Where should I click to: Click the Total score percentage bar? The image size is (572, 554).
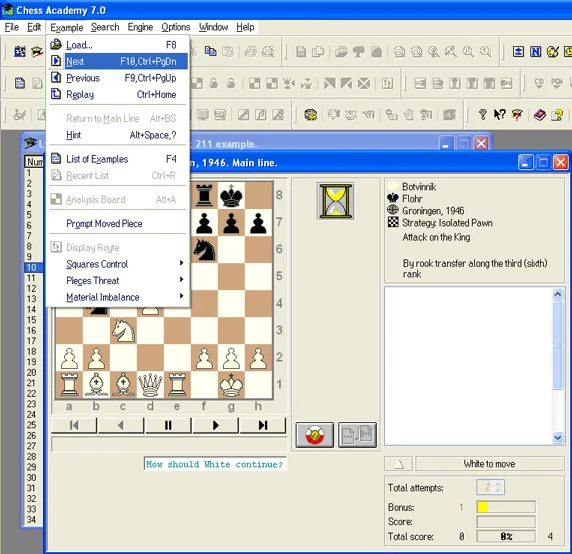click(x=506, y=536)
